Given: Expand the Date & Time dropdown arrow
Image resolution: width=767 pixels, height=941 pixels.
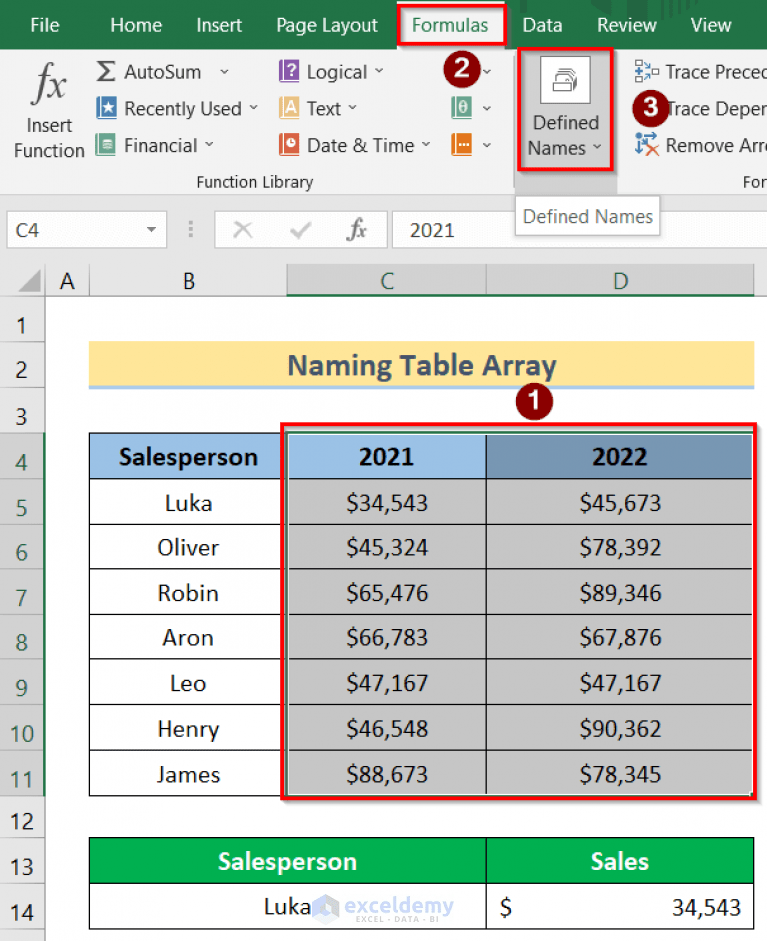Looking at the screenshot, I should tap(426, 145).
